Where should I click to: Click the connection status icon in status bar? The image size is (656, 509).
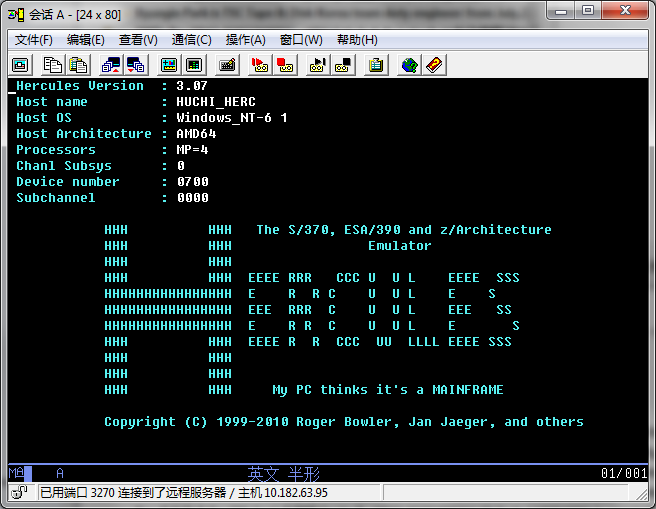pos(19,492)
